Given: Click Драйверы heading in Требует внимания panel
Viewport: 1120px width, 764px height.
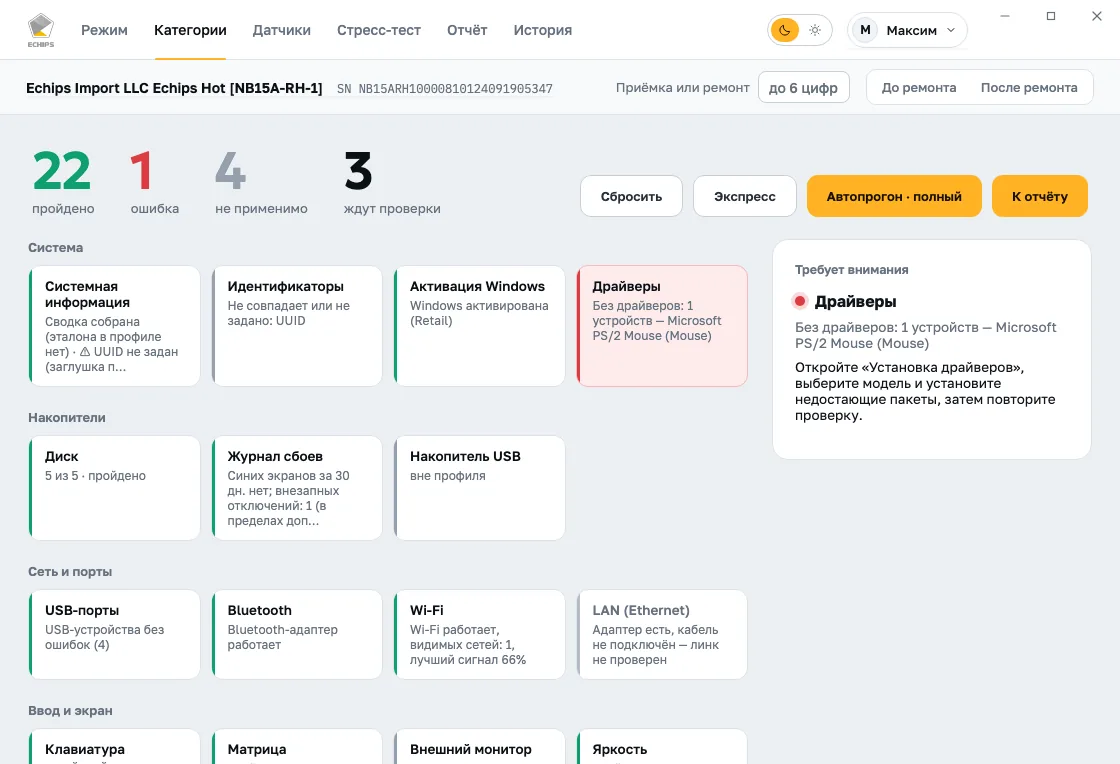Looking at the screenshot, I should click(x=855, y=301).
